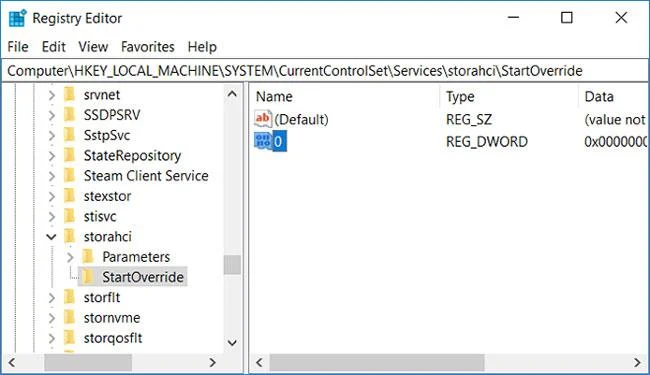The image size is (650, 375).
Task: Expand the storqosflt key
Action: point(51,338)
